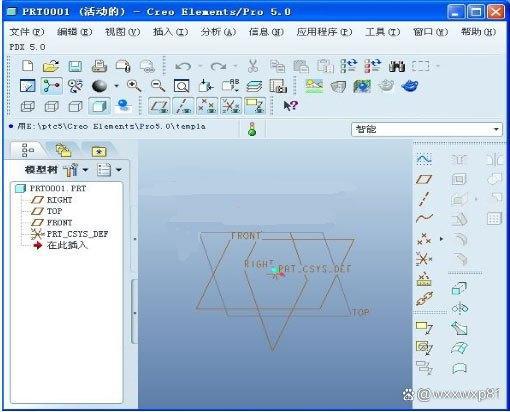This screenshot has height=412, width=510.
Task: Toggle coordinate systems display
Action: [x=231, y=106]
